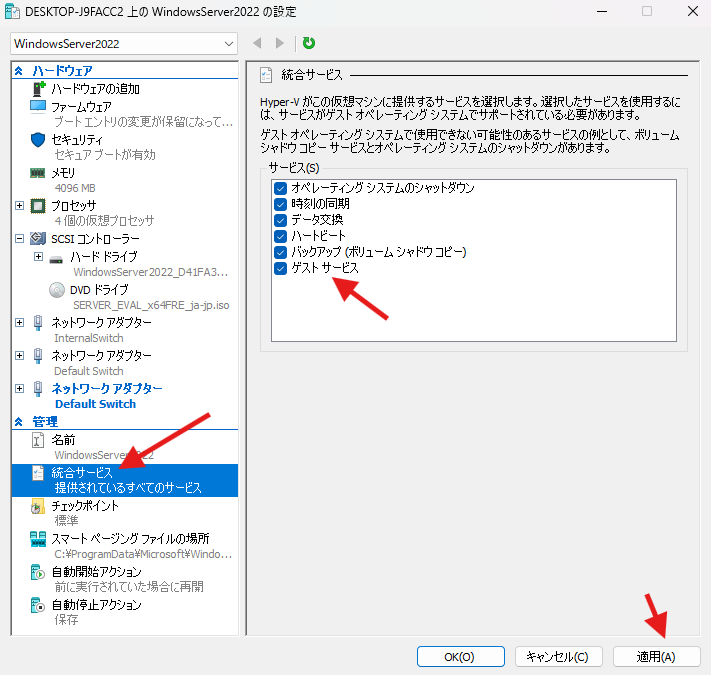This screenshot has height=675, width=711.
Task: Select the ハードウェアの追加 tree item label
Action: click(x=95, y=89)
